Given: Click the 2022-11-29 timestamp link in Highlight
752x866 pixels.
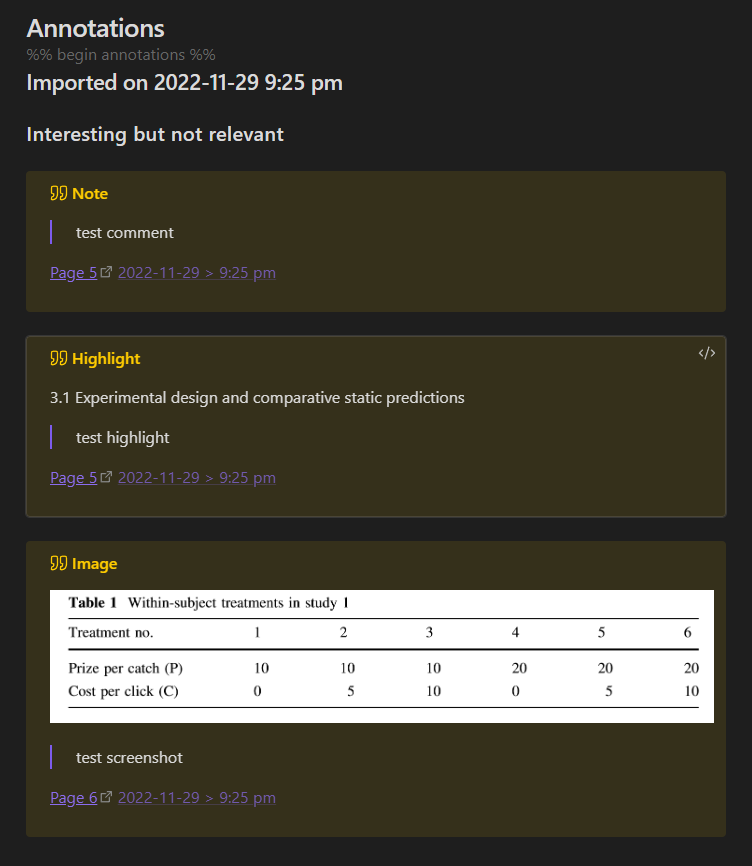Looking at the screenshot, I should pos(158,477).
